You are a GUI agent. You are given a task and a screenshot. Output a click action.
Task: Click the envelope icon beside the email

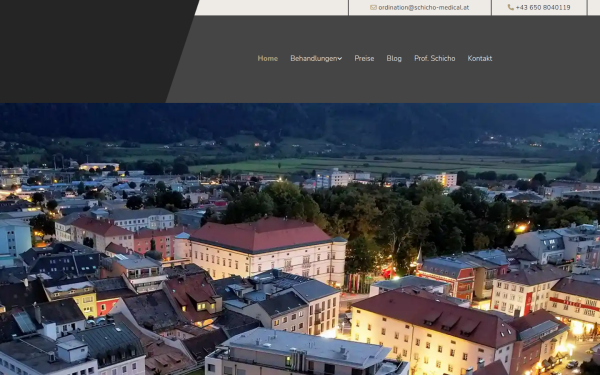pos(373,7)
